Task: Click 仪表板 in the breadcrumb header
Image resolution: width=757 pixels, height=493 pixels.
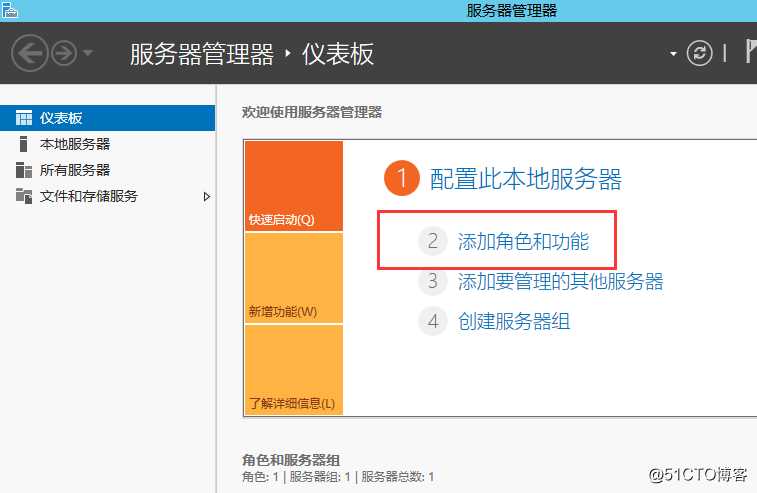Action: 338,54
